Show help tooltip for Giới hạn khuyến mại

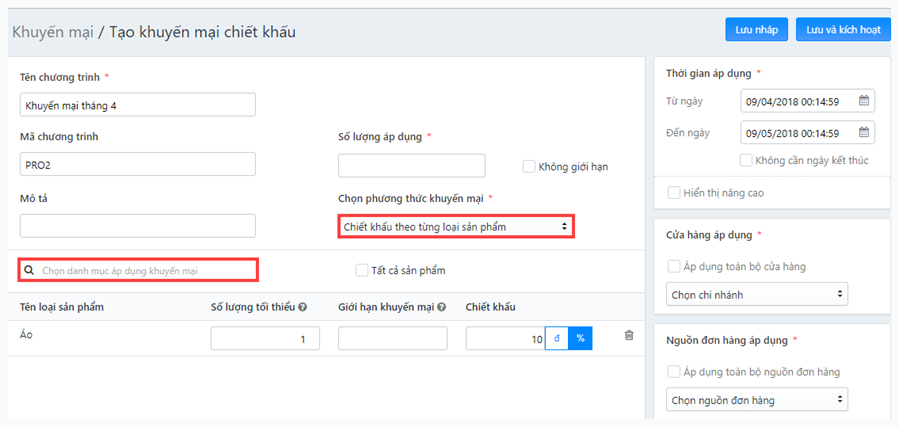coord(441,307)
